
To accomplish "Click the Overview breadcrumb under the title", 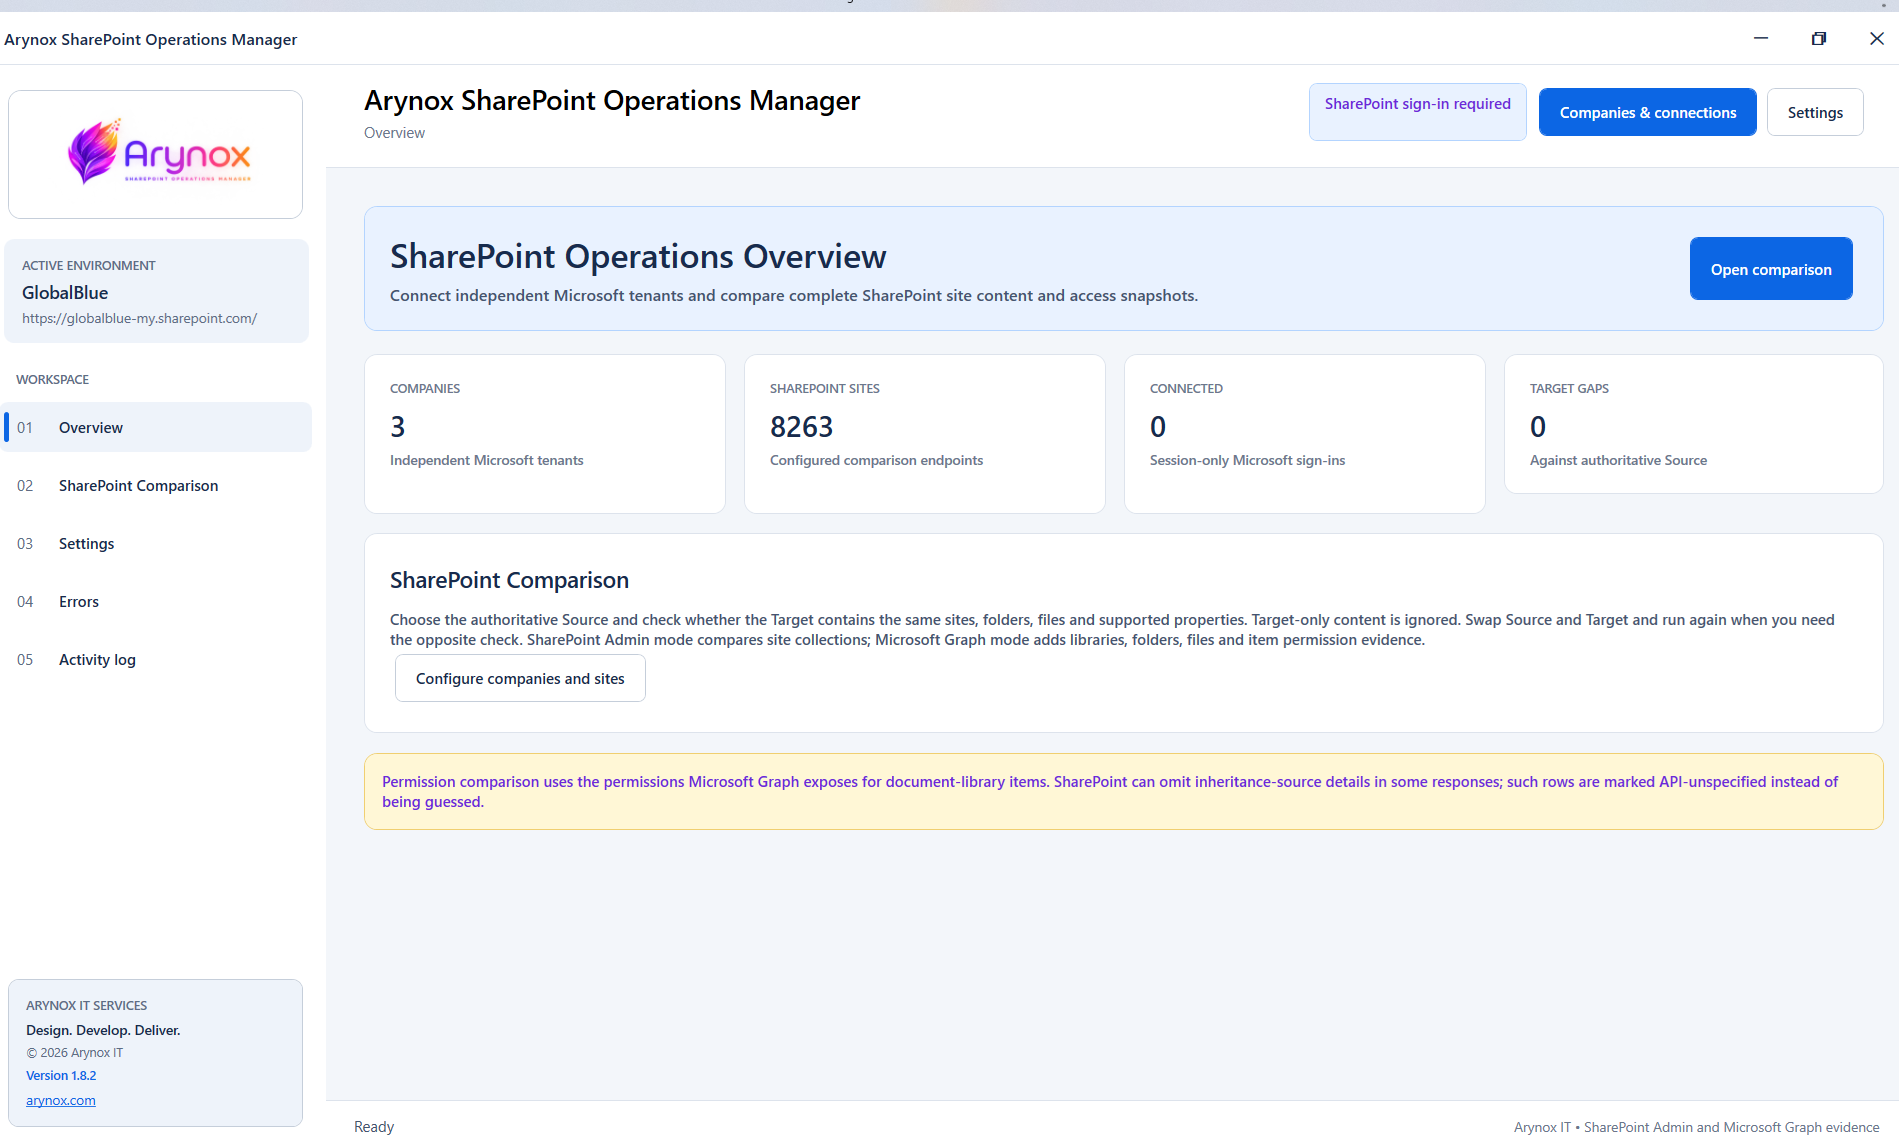I will click(394, 133).
